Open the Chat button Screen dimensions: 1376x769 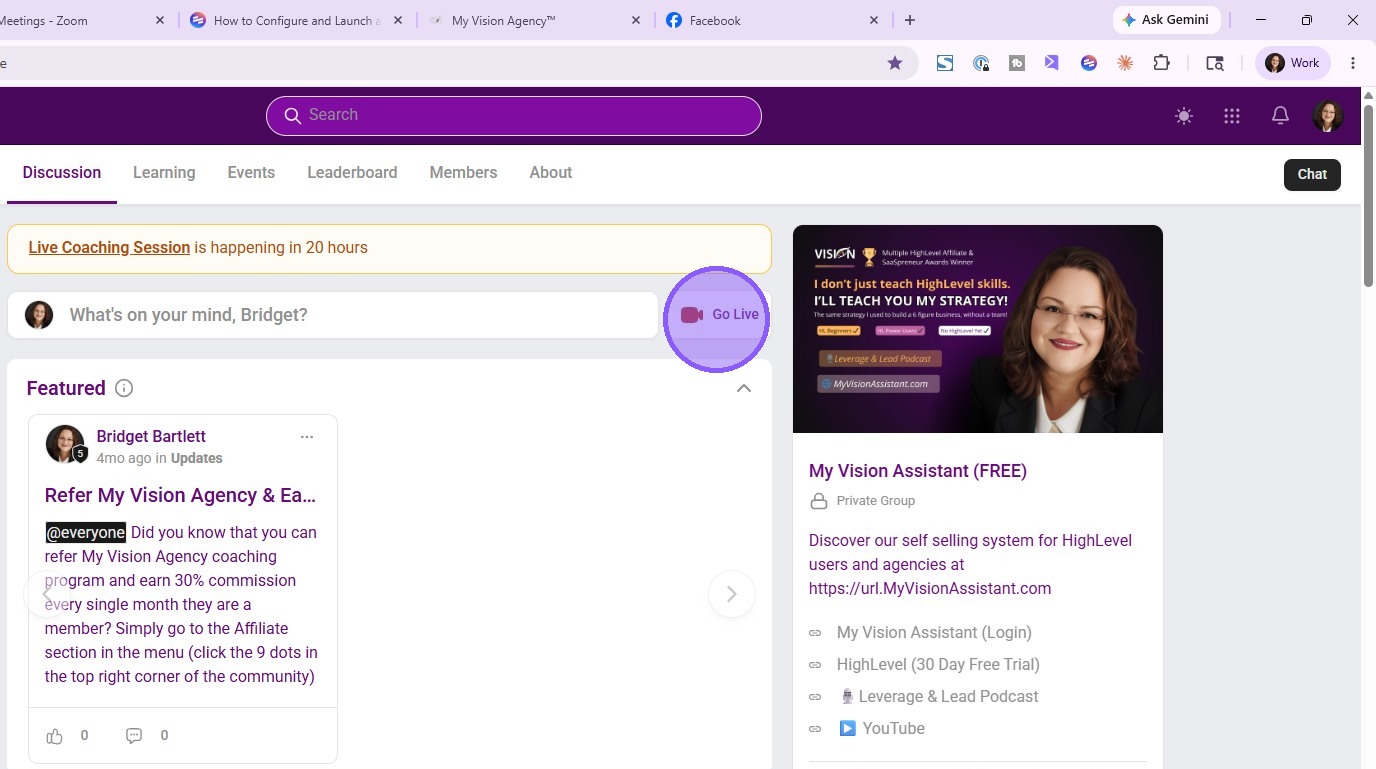[x=1312, y=174]
